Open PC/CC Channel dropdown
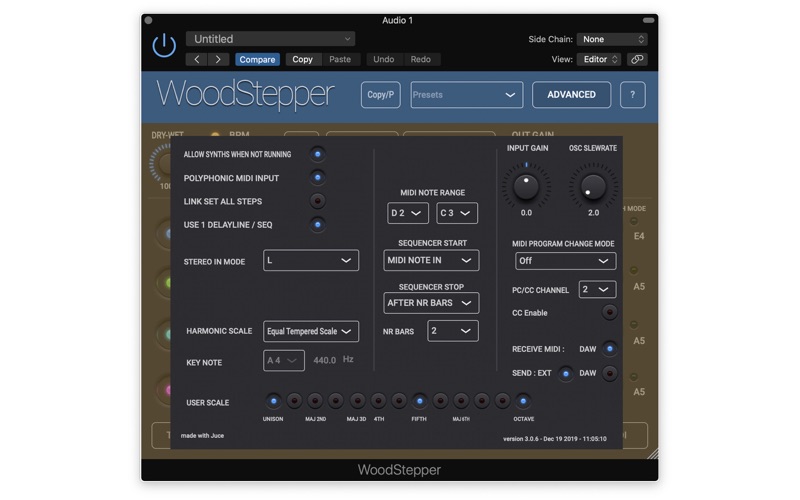 point(597,289)
